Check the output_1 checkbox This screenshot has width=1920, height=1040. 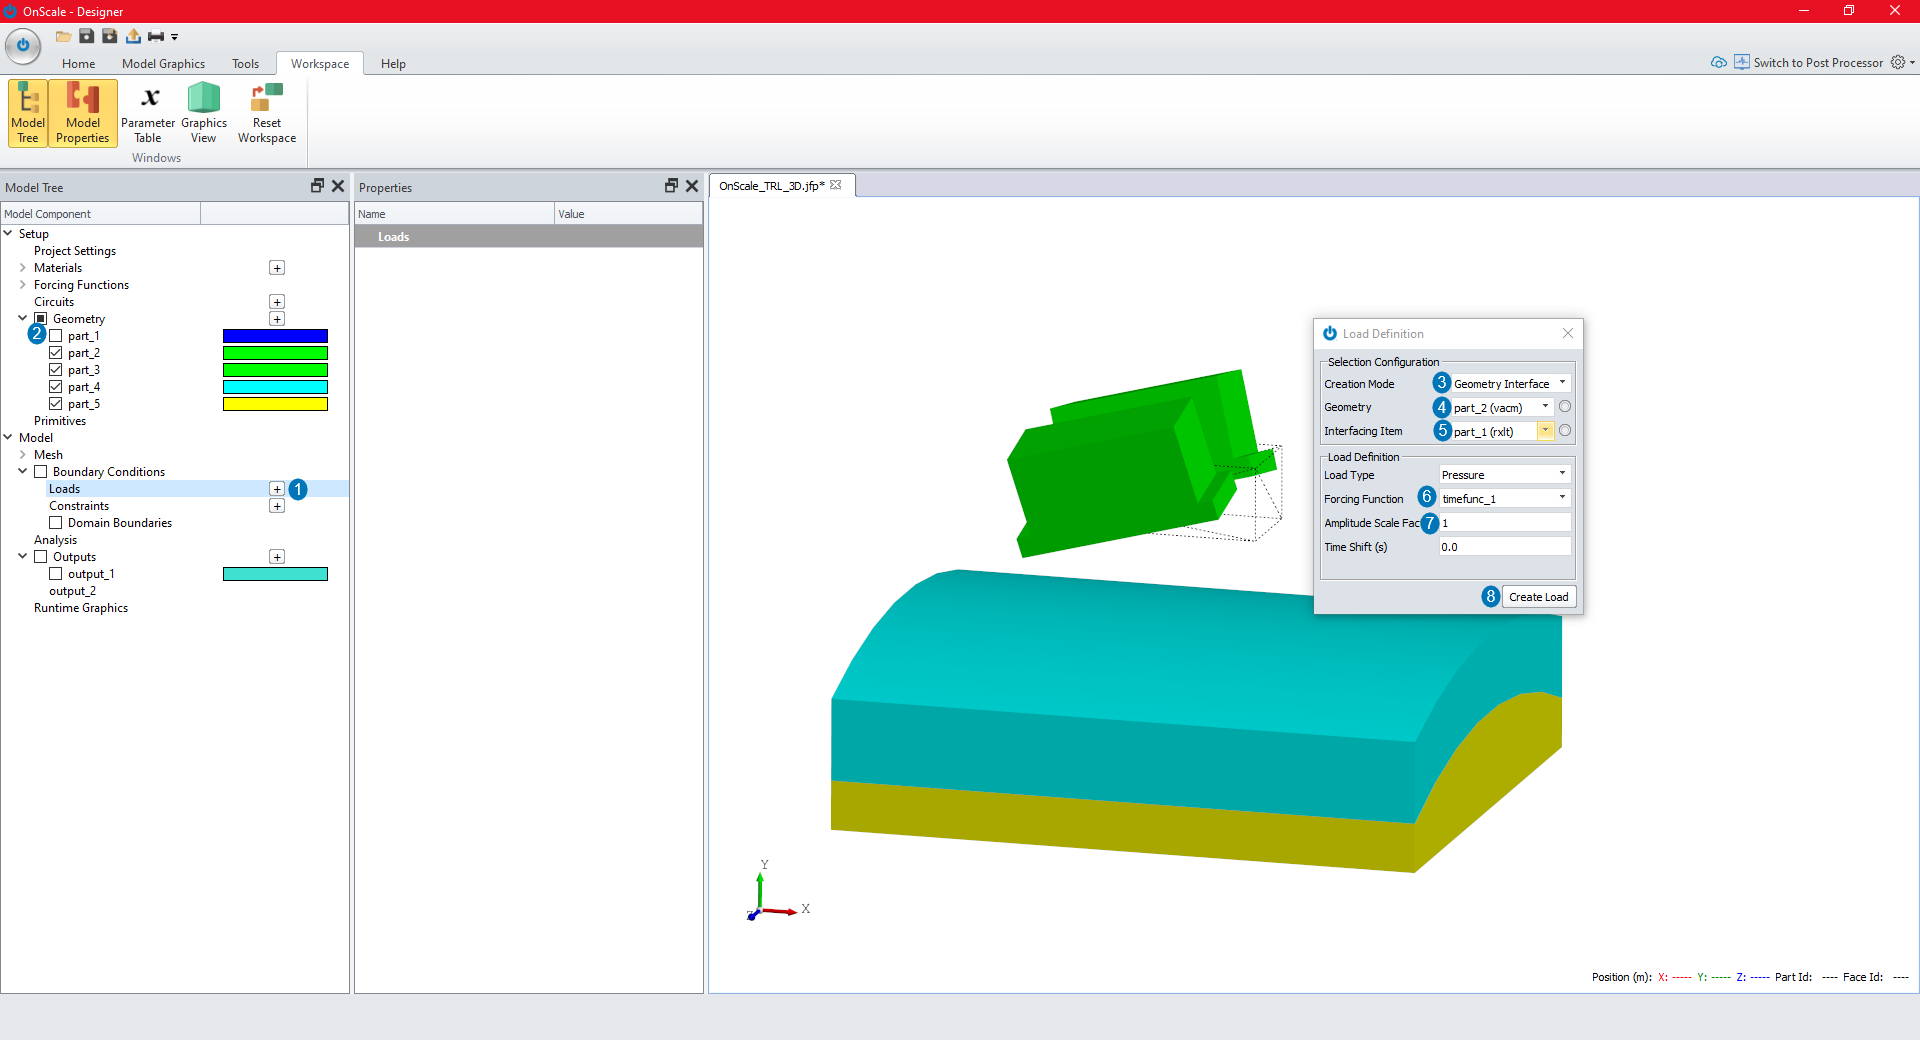(x=56, y=574)
